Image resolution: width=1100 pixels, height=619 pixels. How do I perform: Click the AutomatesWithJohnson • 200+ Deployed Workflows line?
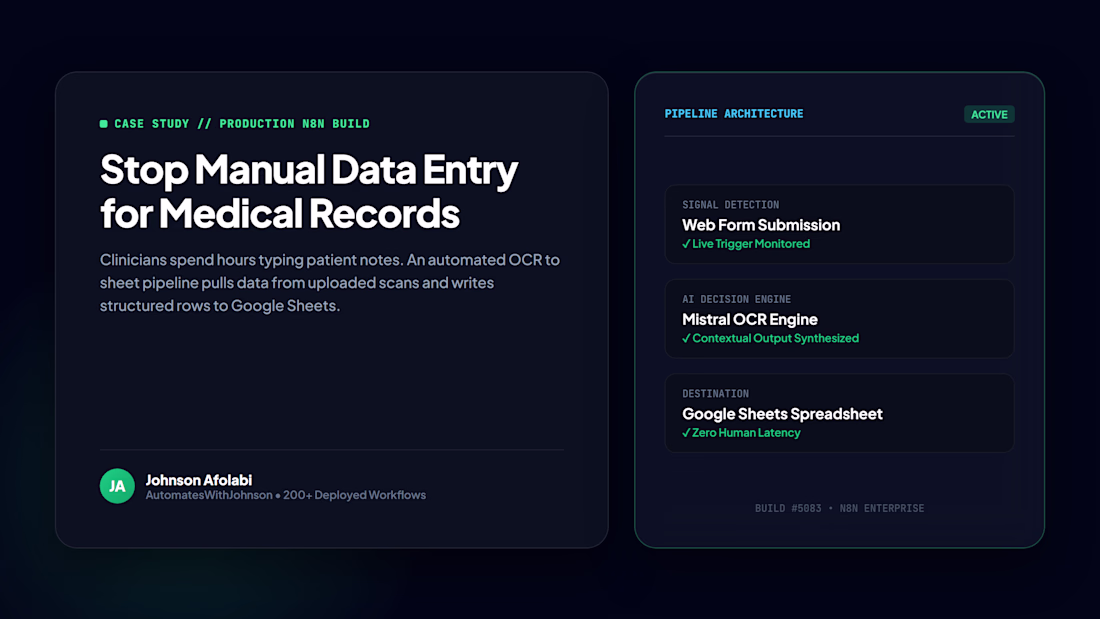pyautogui.click(x=286, y=495)
